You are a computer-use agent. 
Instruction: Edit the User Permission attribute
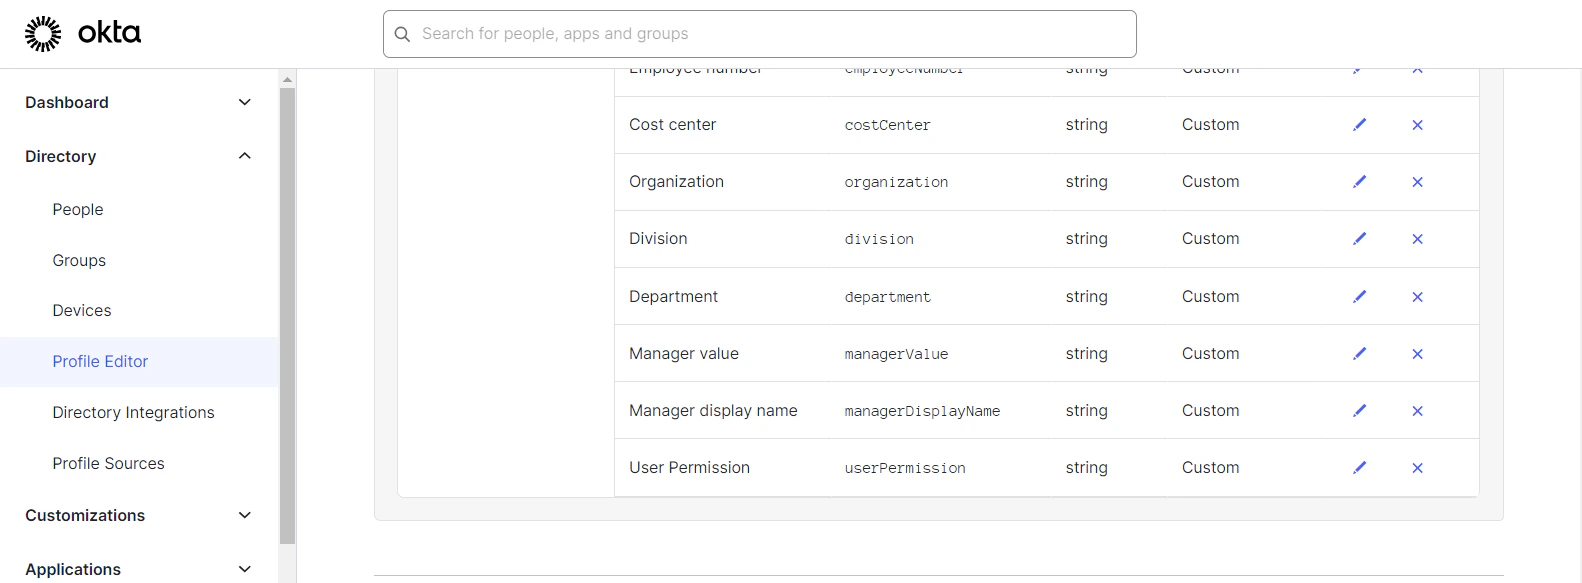pyautogui.click(x=1359, y=468)
